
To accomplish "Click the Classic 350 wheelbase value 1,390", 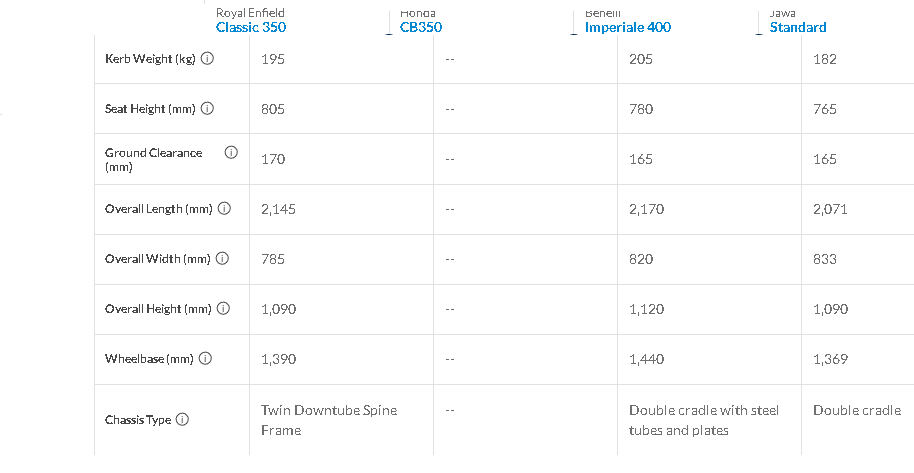I will click(278, 359).
